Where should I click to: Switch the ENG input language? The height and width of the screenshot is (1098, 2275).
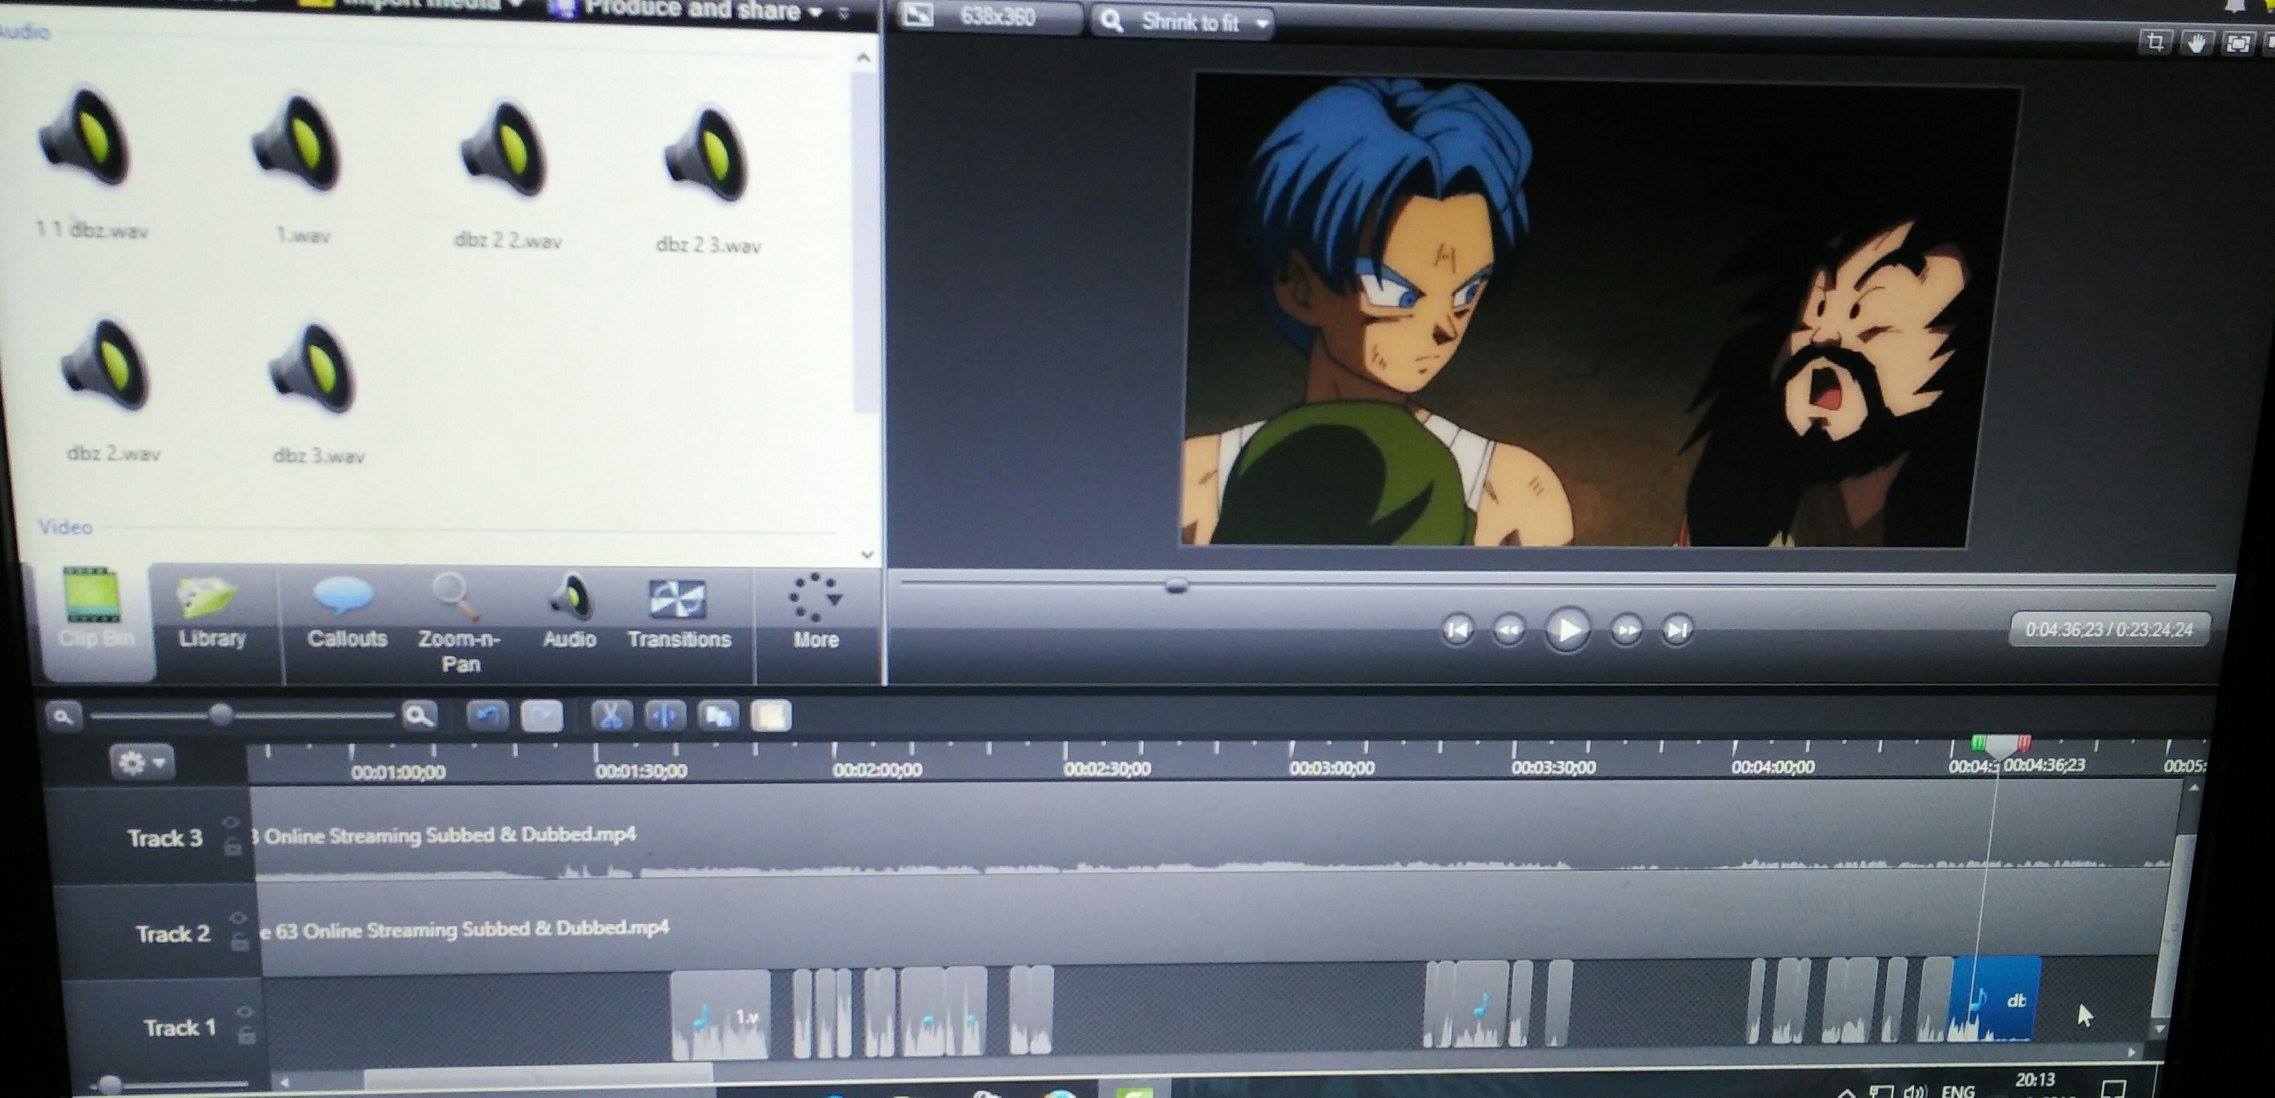click(1958, 1090)
